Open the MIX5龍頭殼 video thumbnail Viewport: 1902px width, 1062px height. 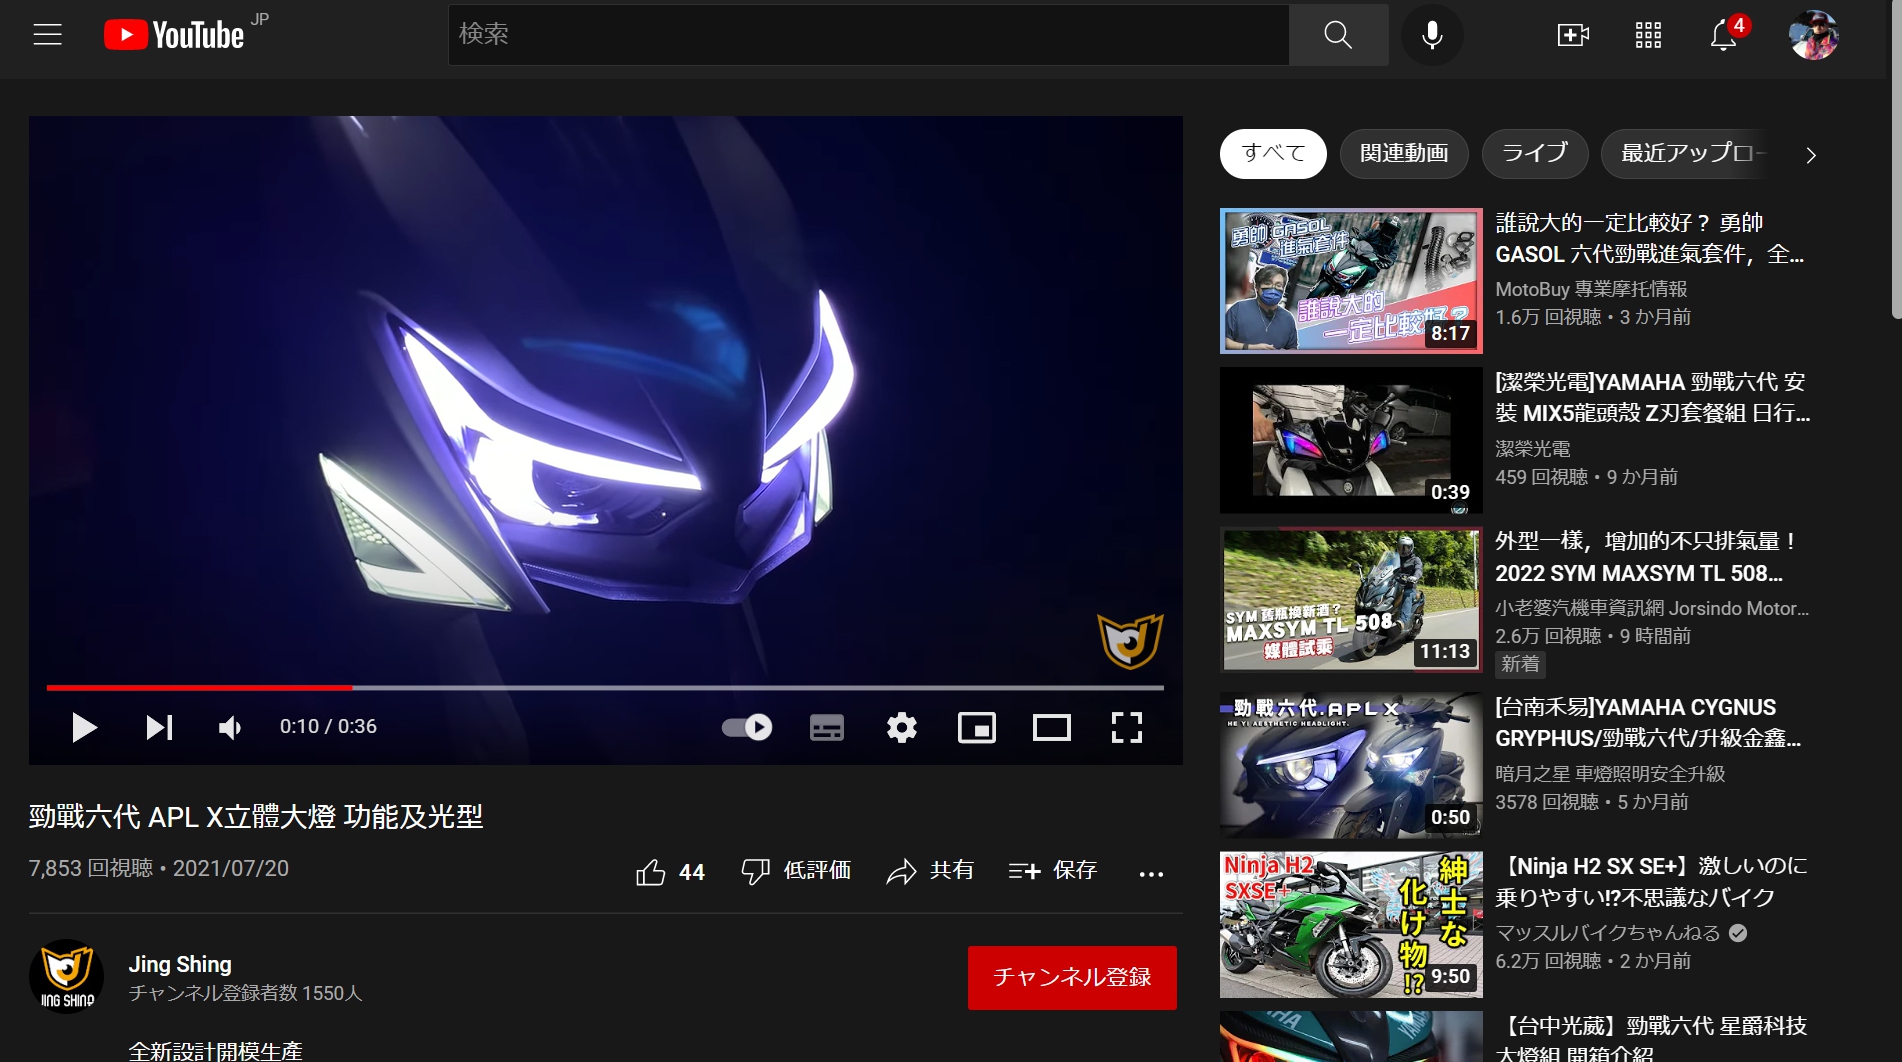pos(1351,440)
